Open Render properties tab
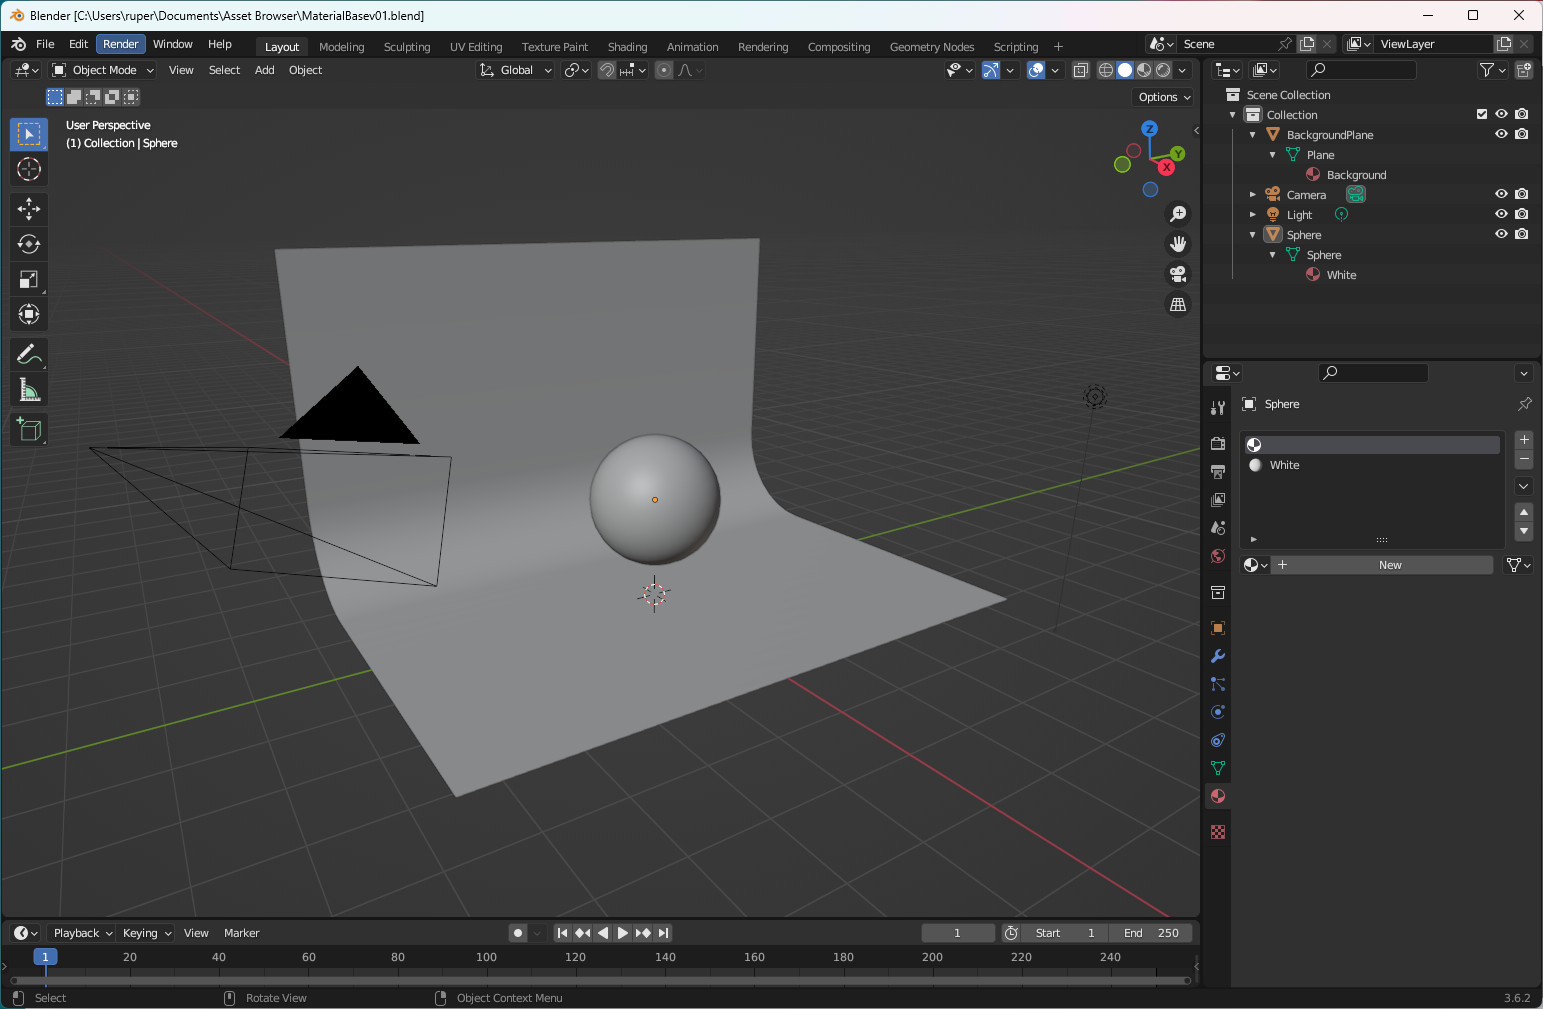The width and height of the screenshot is (1543, 1009). pos(1218,443)
